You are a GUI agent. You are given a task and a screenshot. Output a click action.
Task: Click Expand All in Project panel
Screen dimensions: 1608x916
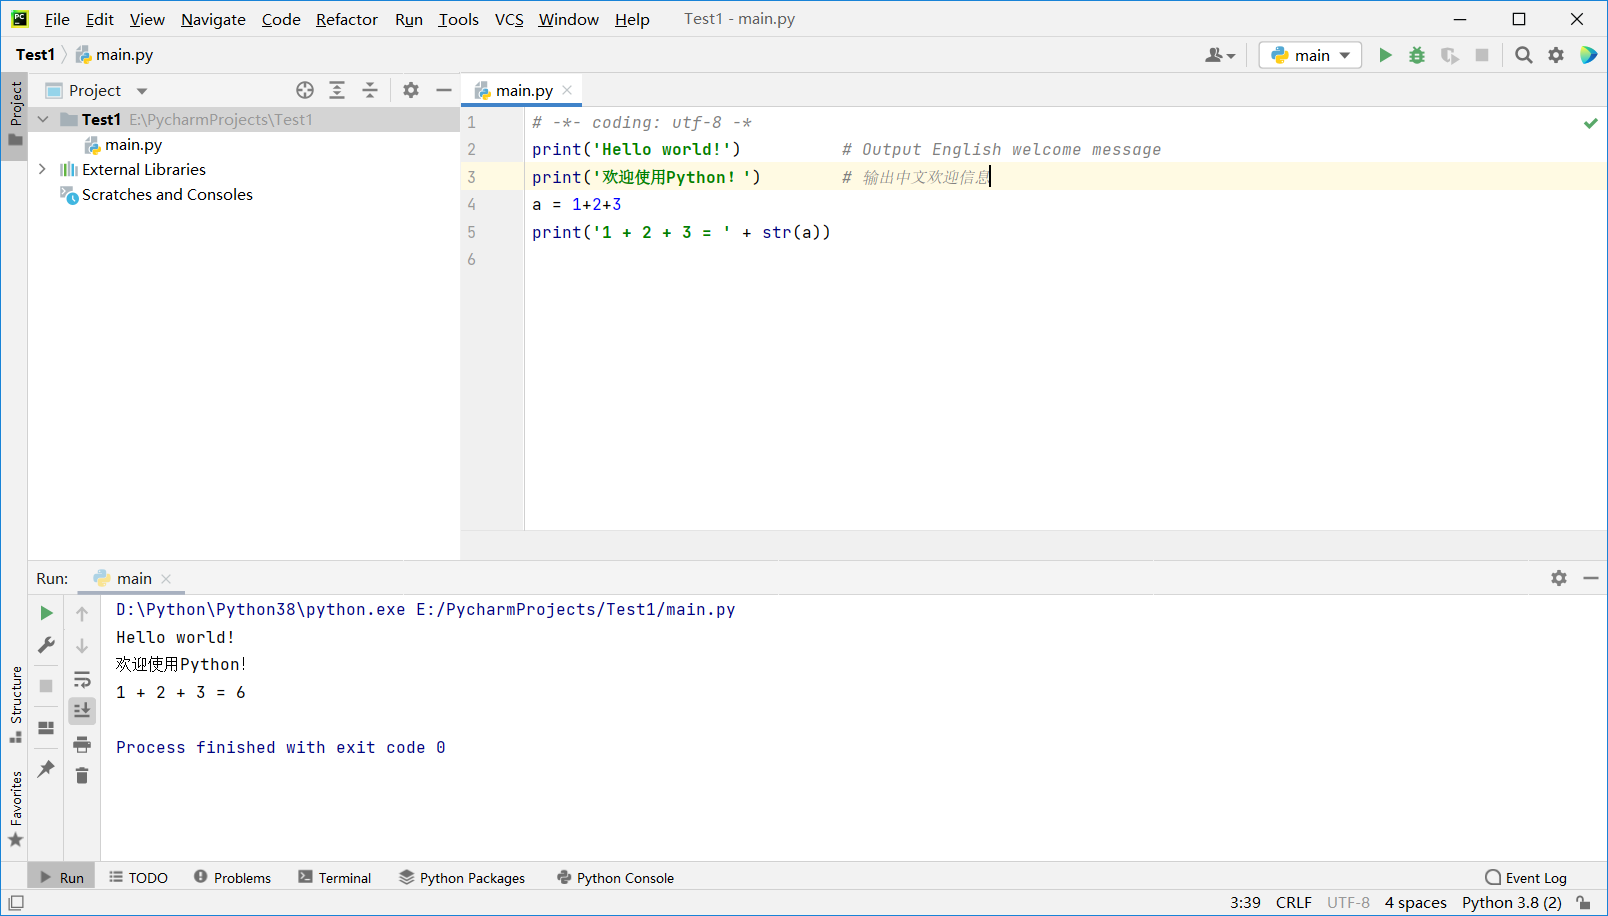(337, 90)
